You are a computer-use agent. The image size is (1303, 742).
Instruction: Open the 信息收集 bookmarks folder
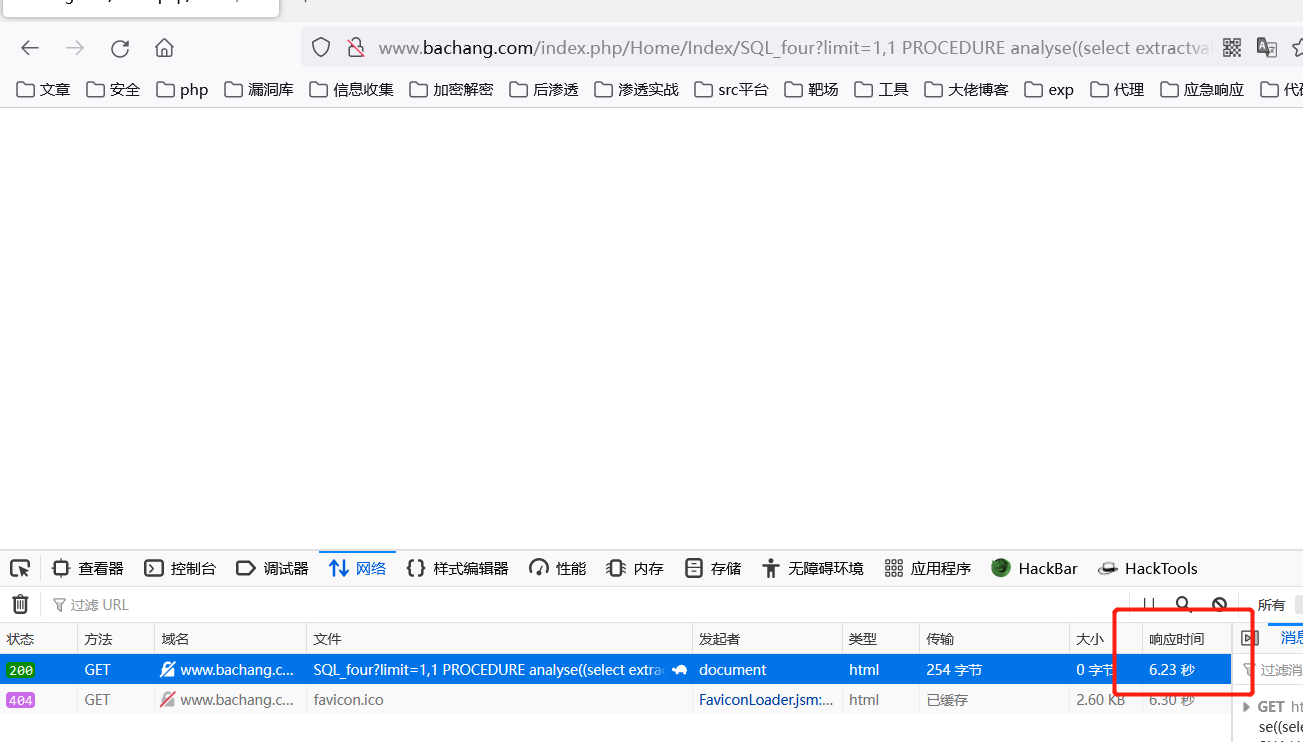352,90
